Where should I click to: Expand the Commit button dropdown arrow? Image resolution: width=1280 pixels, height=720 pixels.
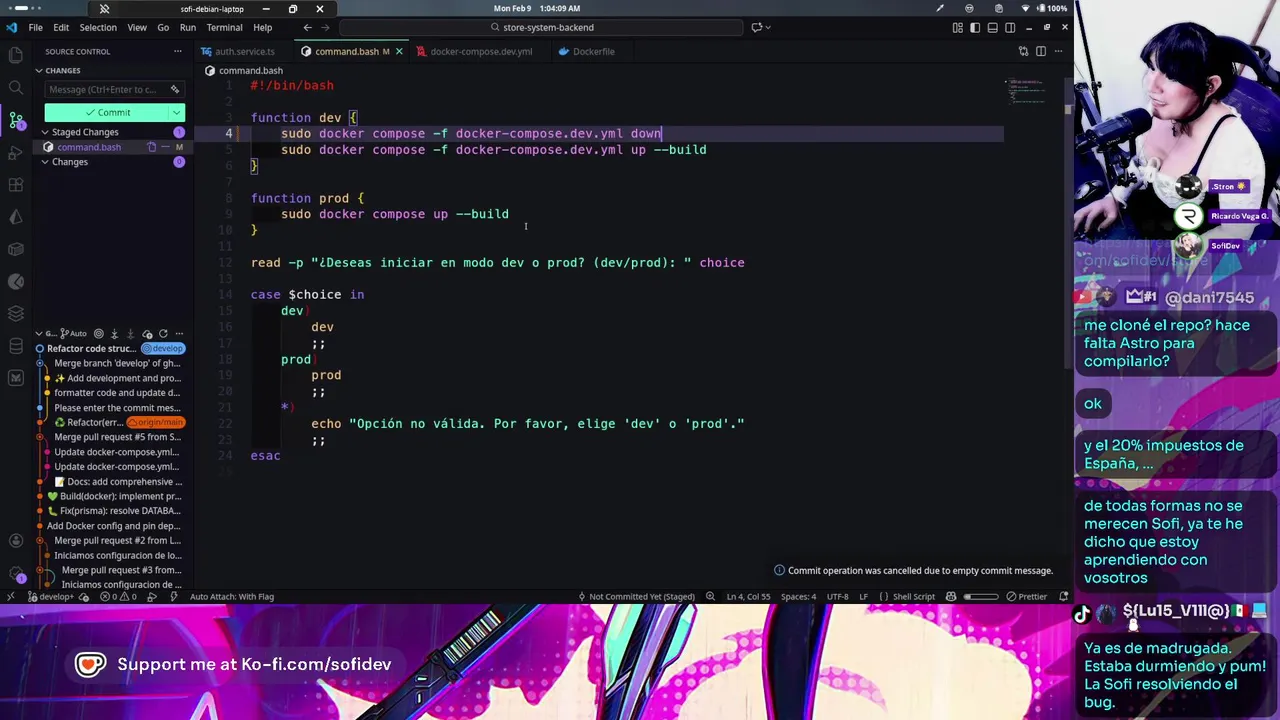pos(177,112)
